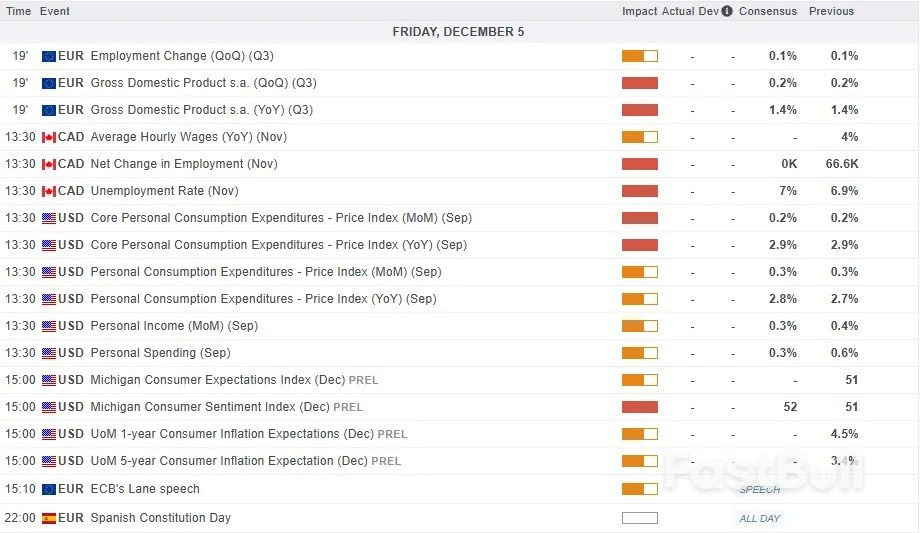Open Core Personal Consumption Expenditures (MoM) event
This screenshot has height=533, width=920.
[x=280, y=218]
